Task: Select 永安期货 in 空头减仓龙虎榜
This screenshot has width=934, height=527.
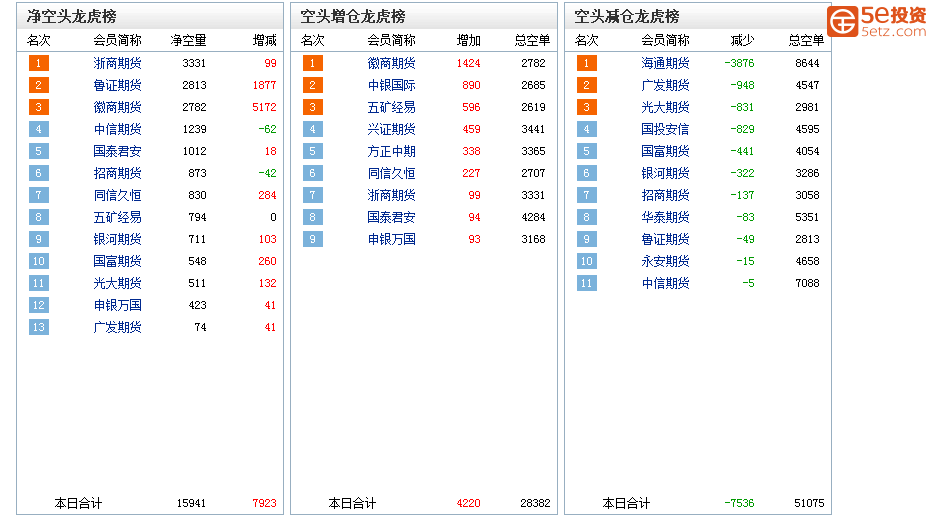Action: [x=665, y=261]
